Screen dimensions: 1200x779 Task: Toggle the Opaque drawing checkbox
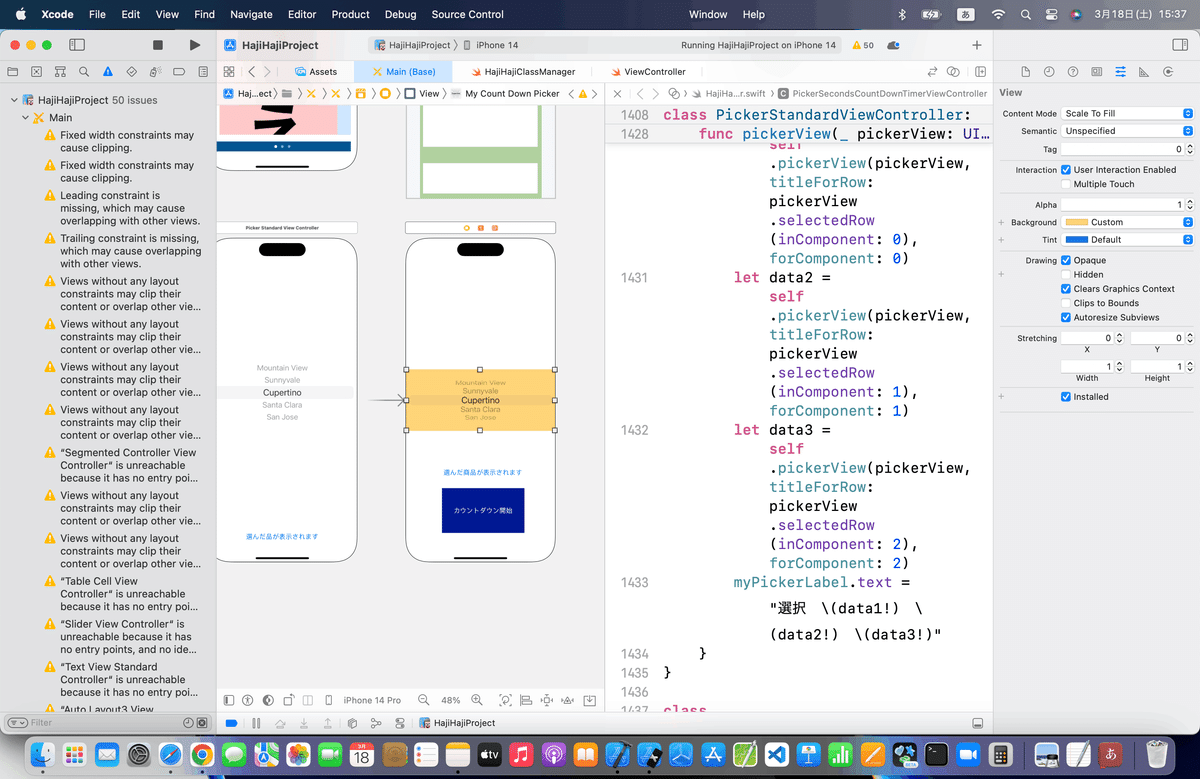1066,260
